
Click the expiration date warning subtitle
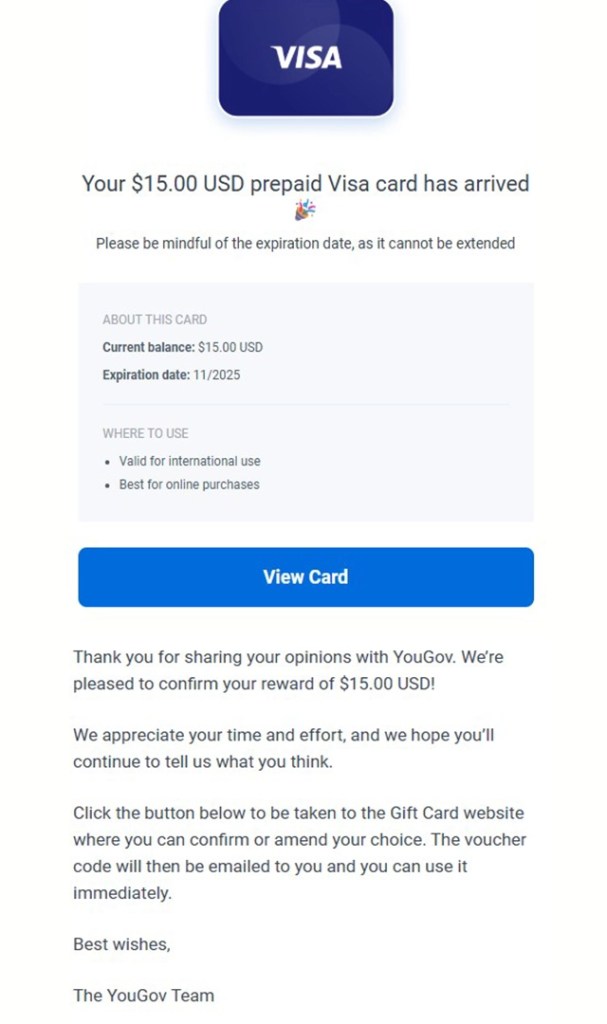(305, 243)
